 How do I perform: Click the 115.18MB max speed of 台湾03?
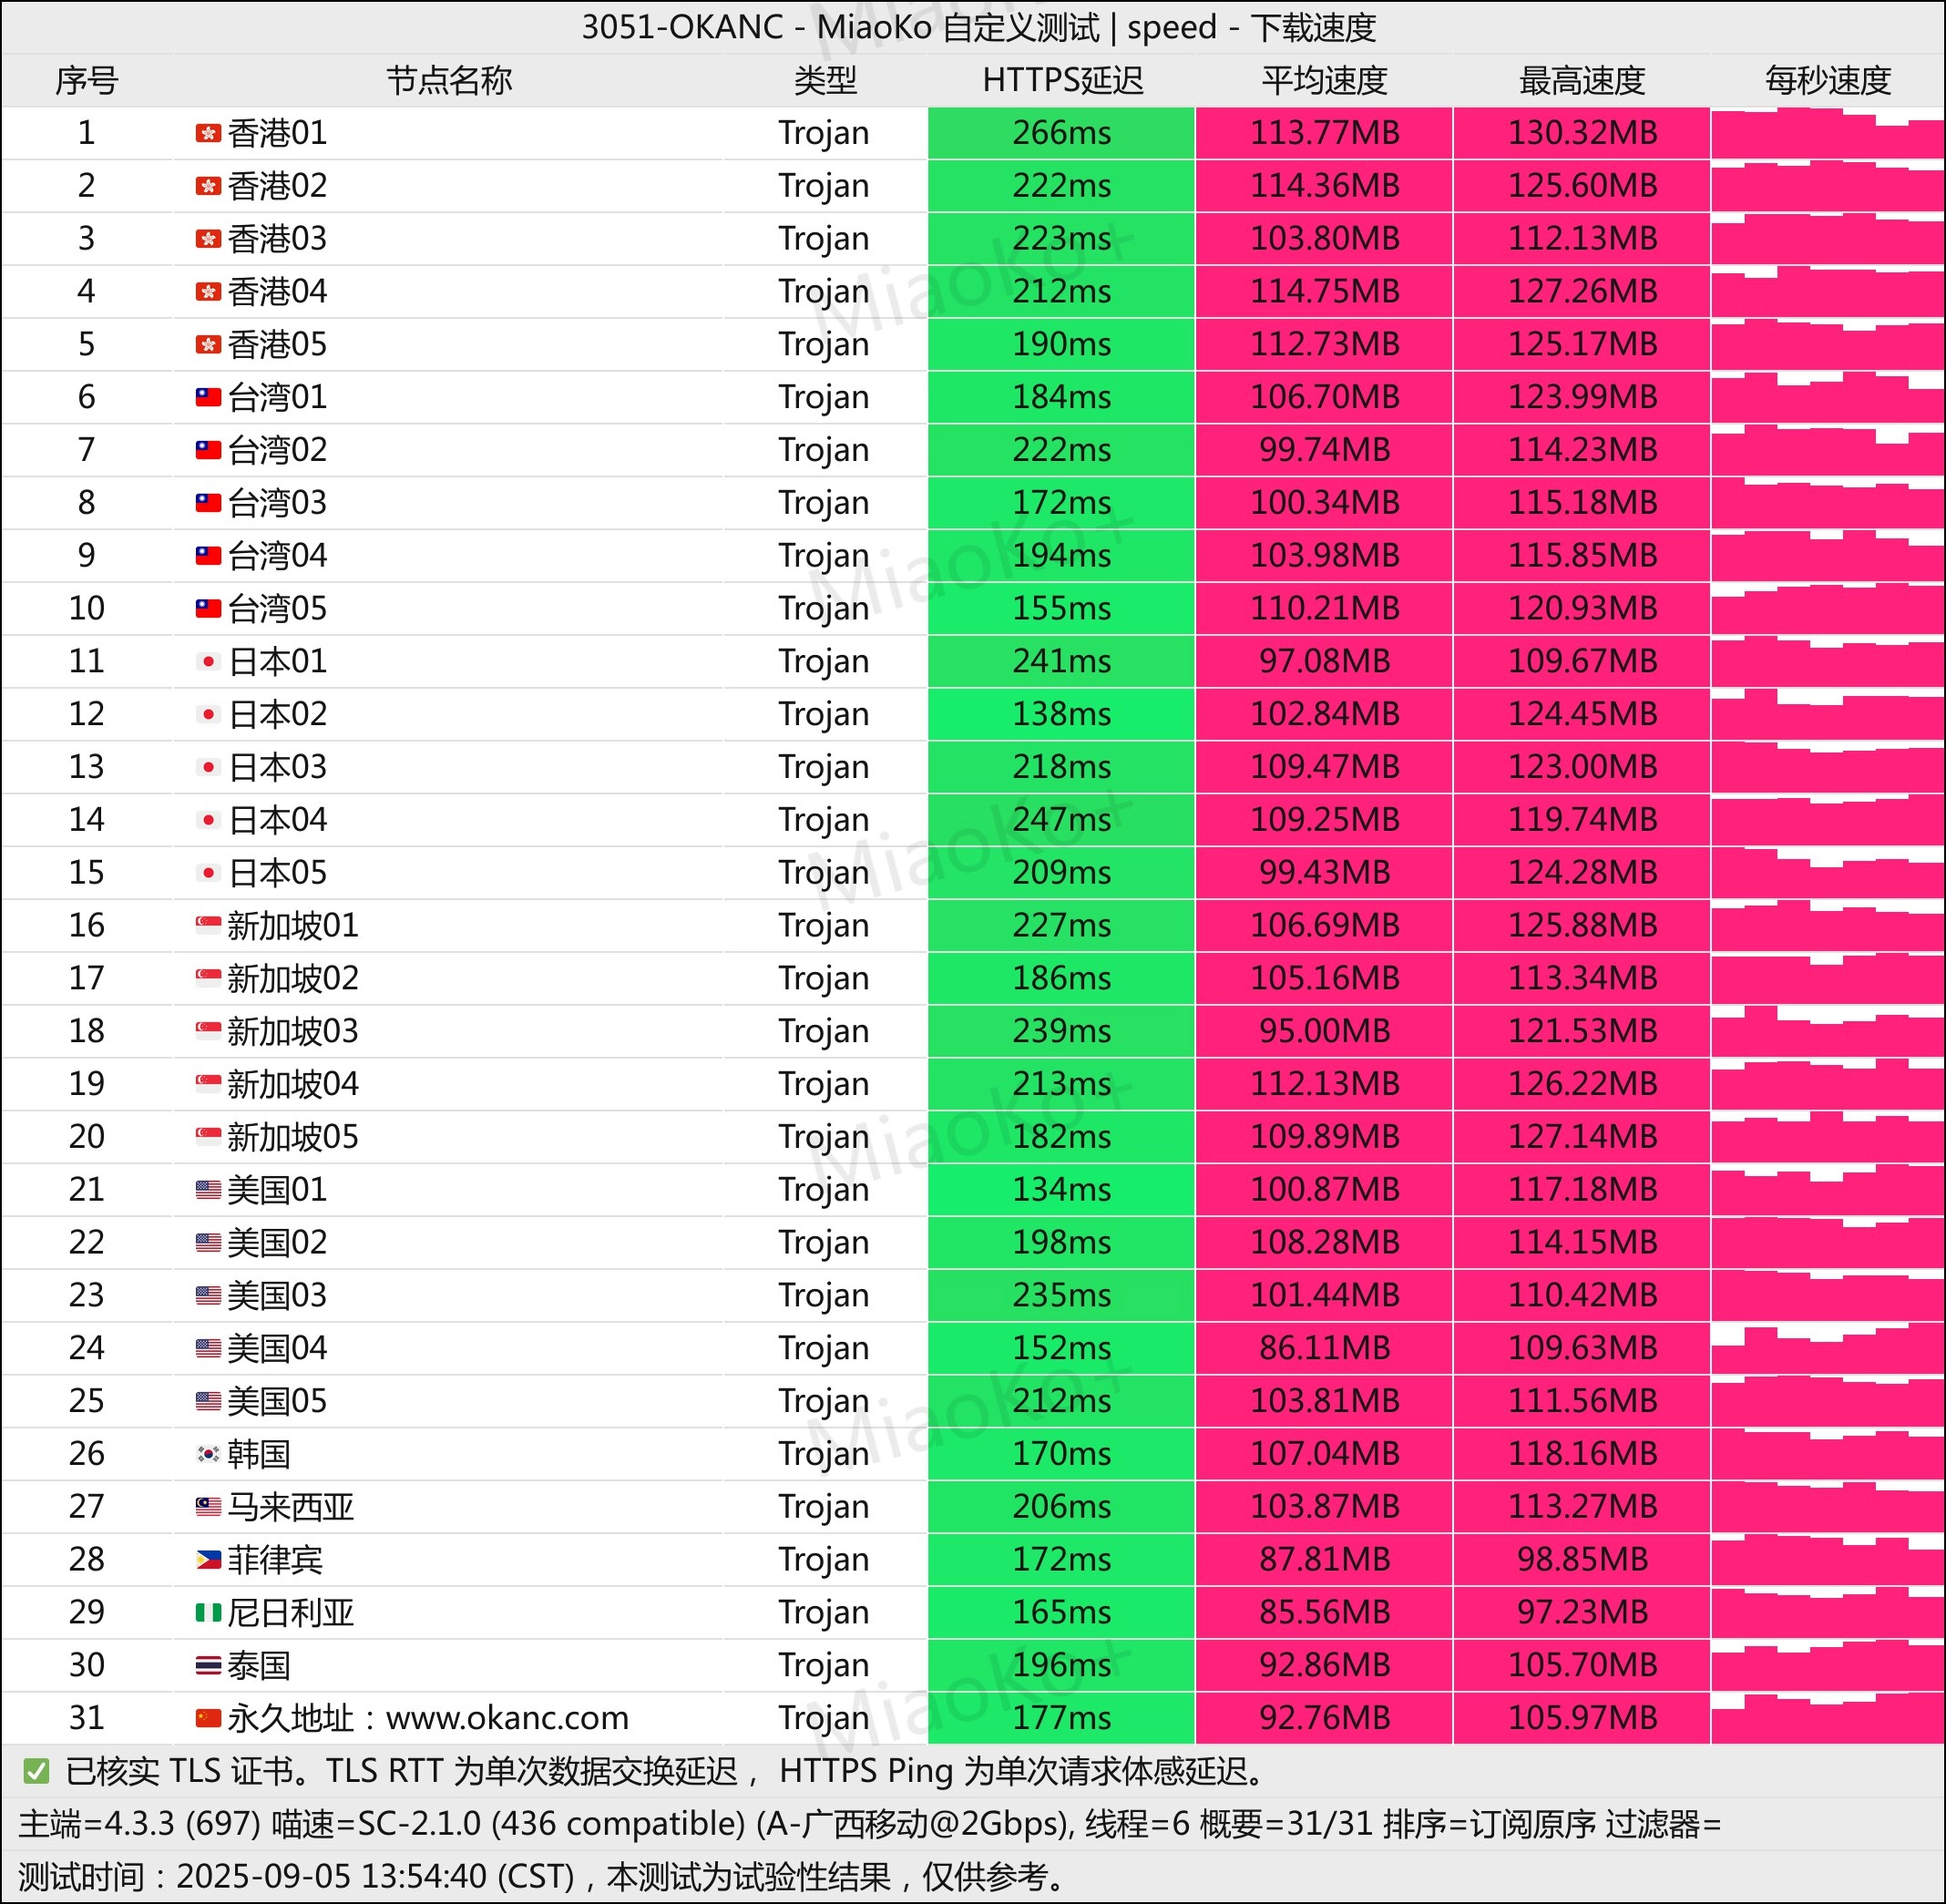tap(1582, 503)
